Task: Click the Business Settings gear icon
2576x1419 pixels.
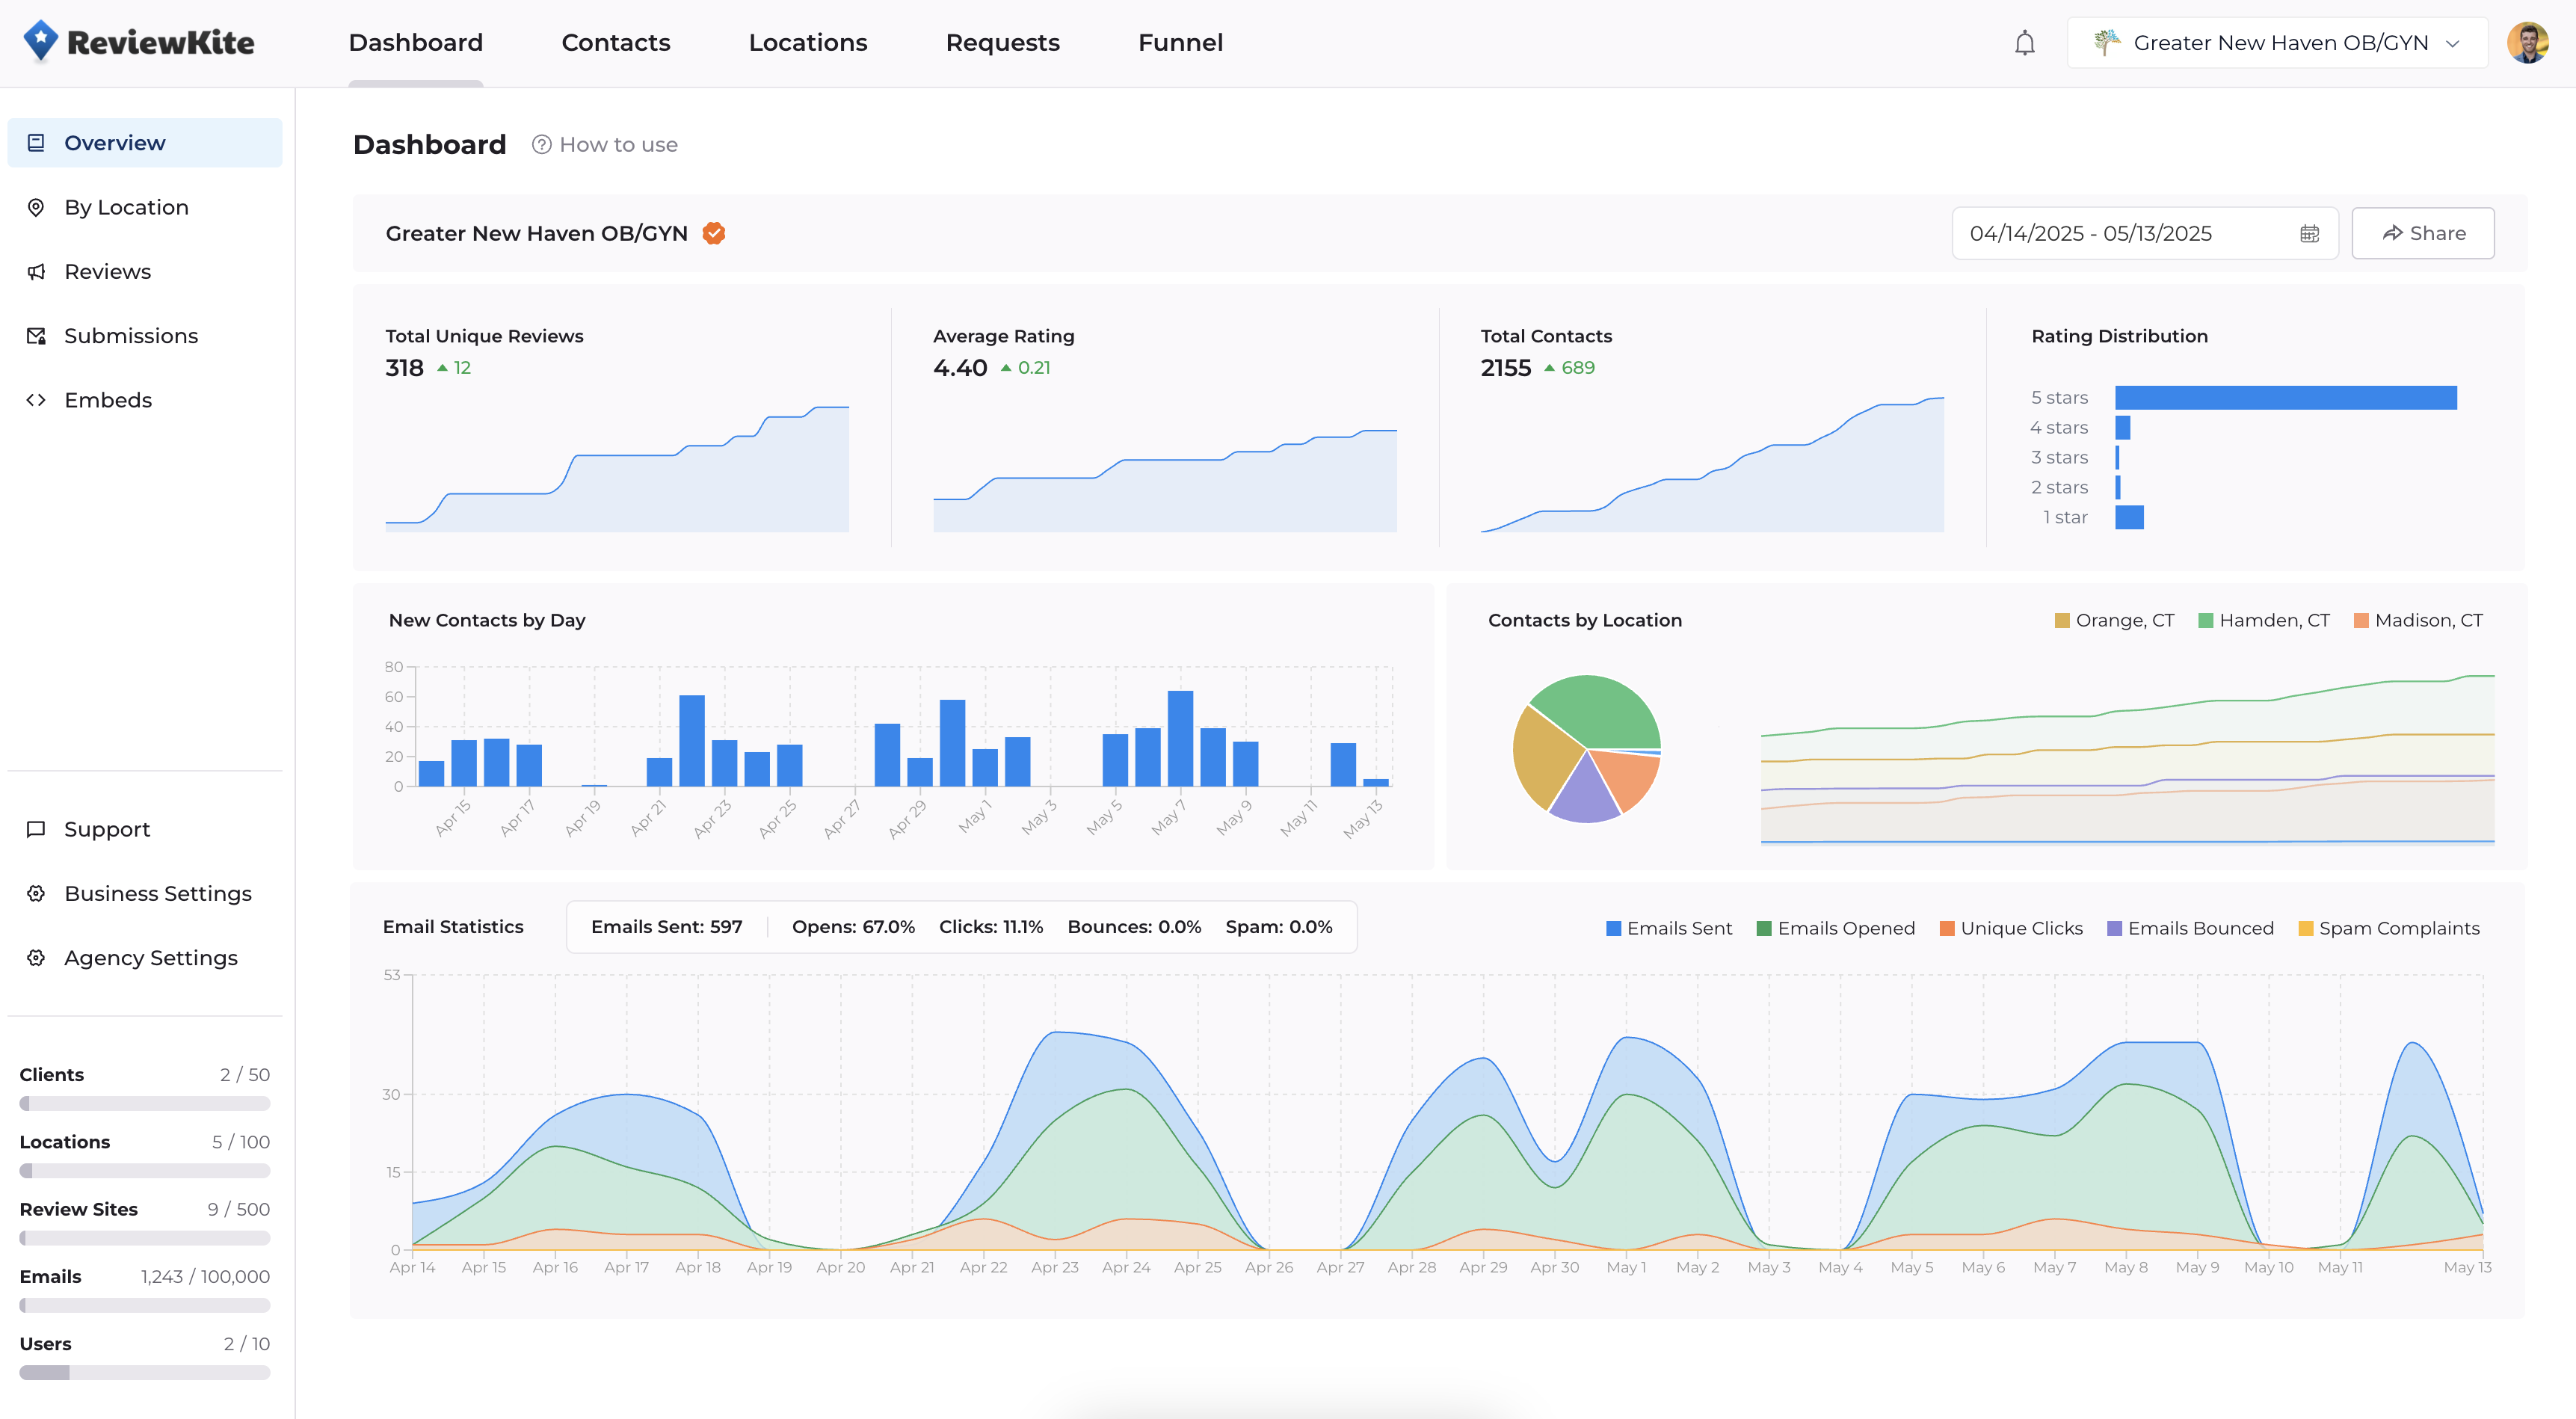Action: [x=36, y=894]
